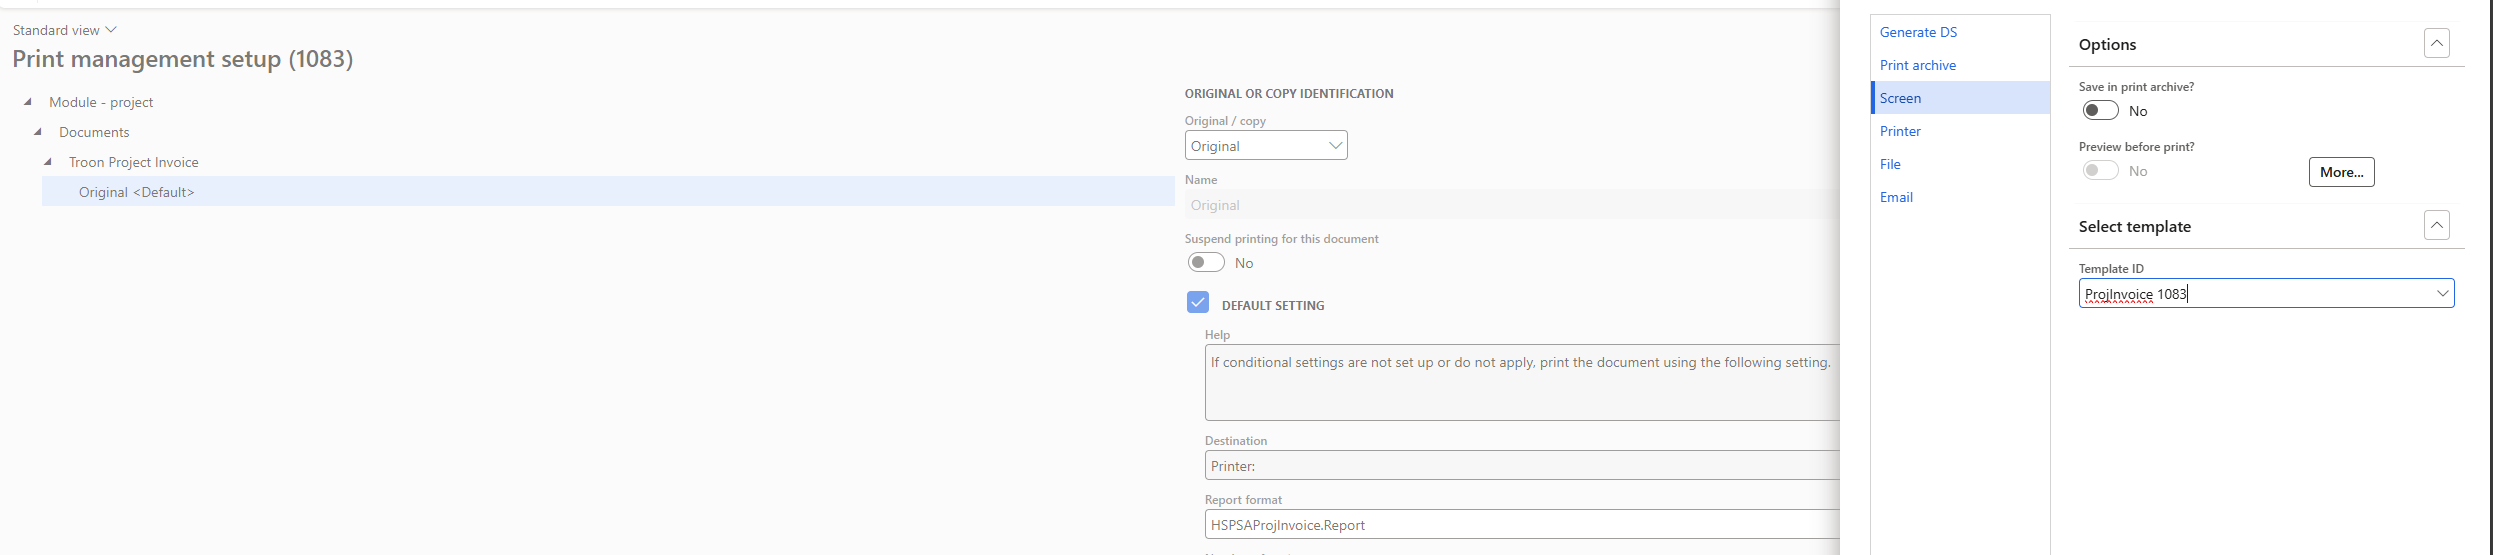Image resolution: width=2493 pixels, height=555 pixels.
Task: Collapse the Options section chevron
Action: [2436, 44]
